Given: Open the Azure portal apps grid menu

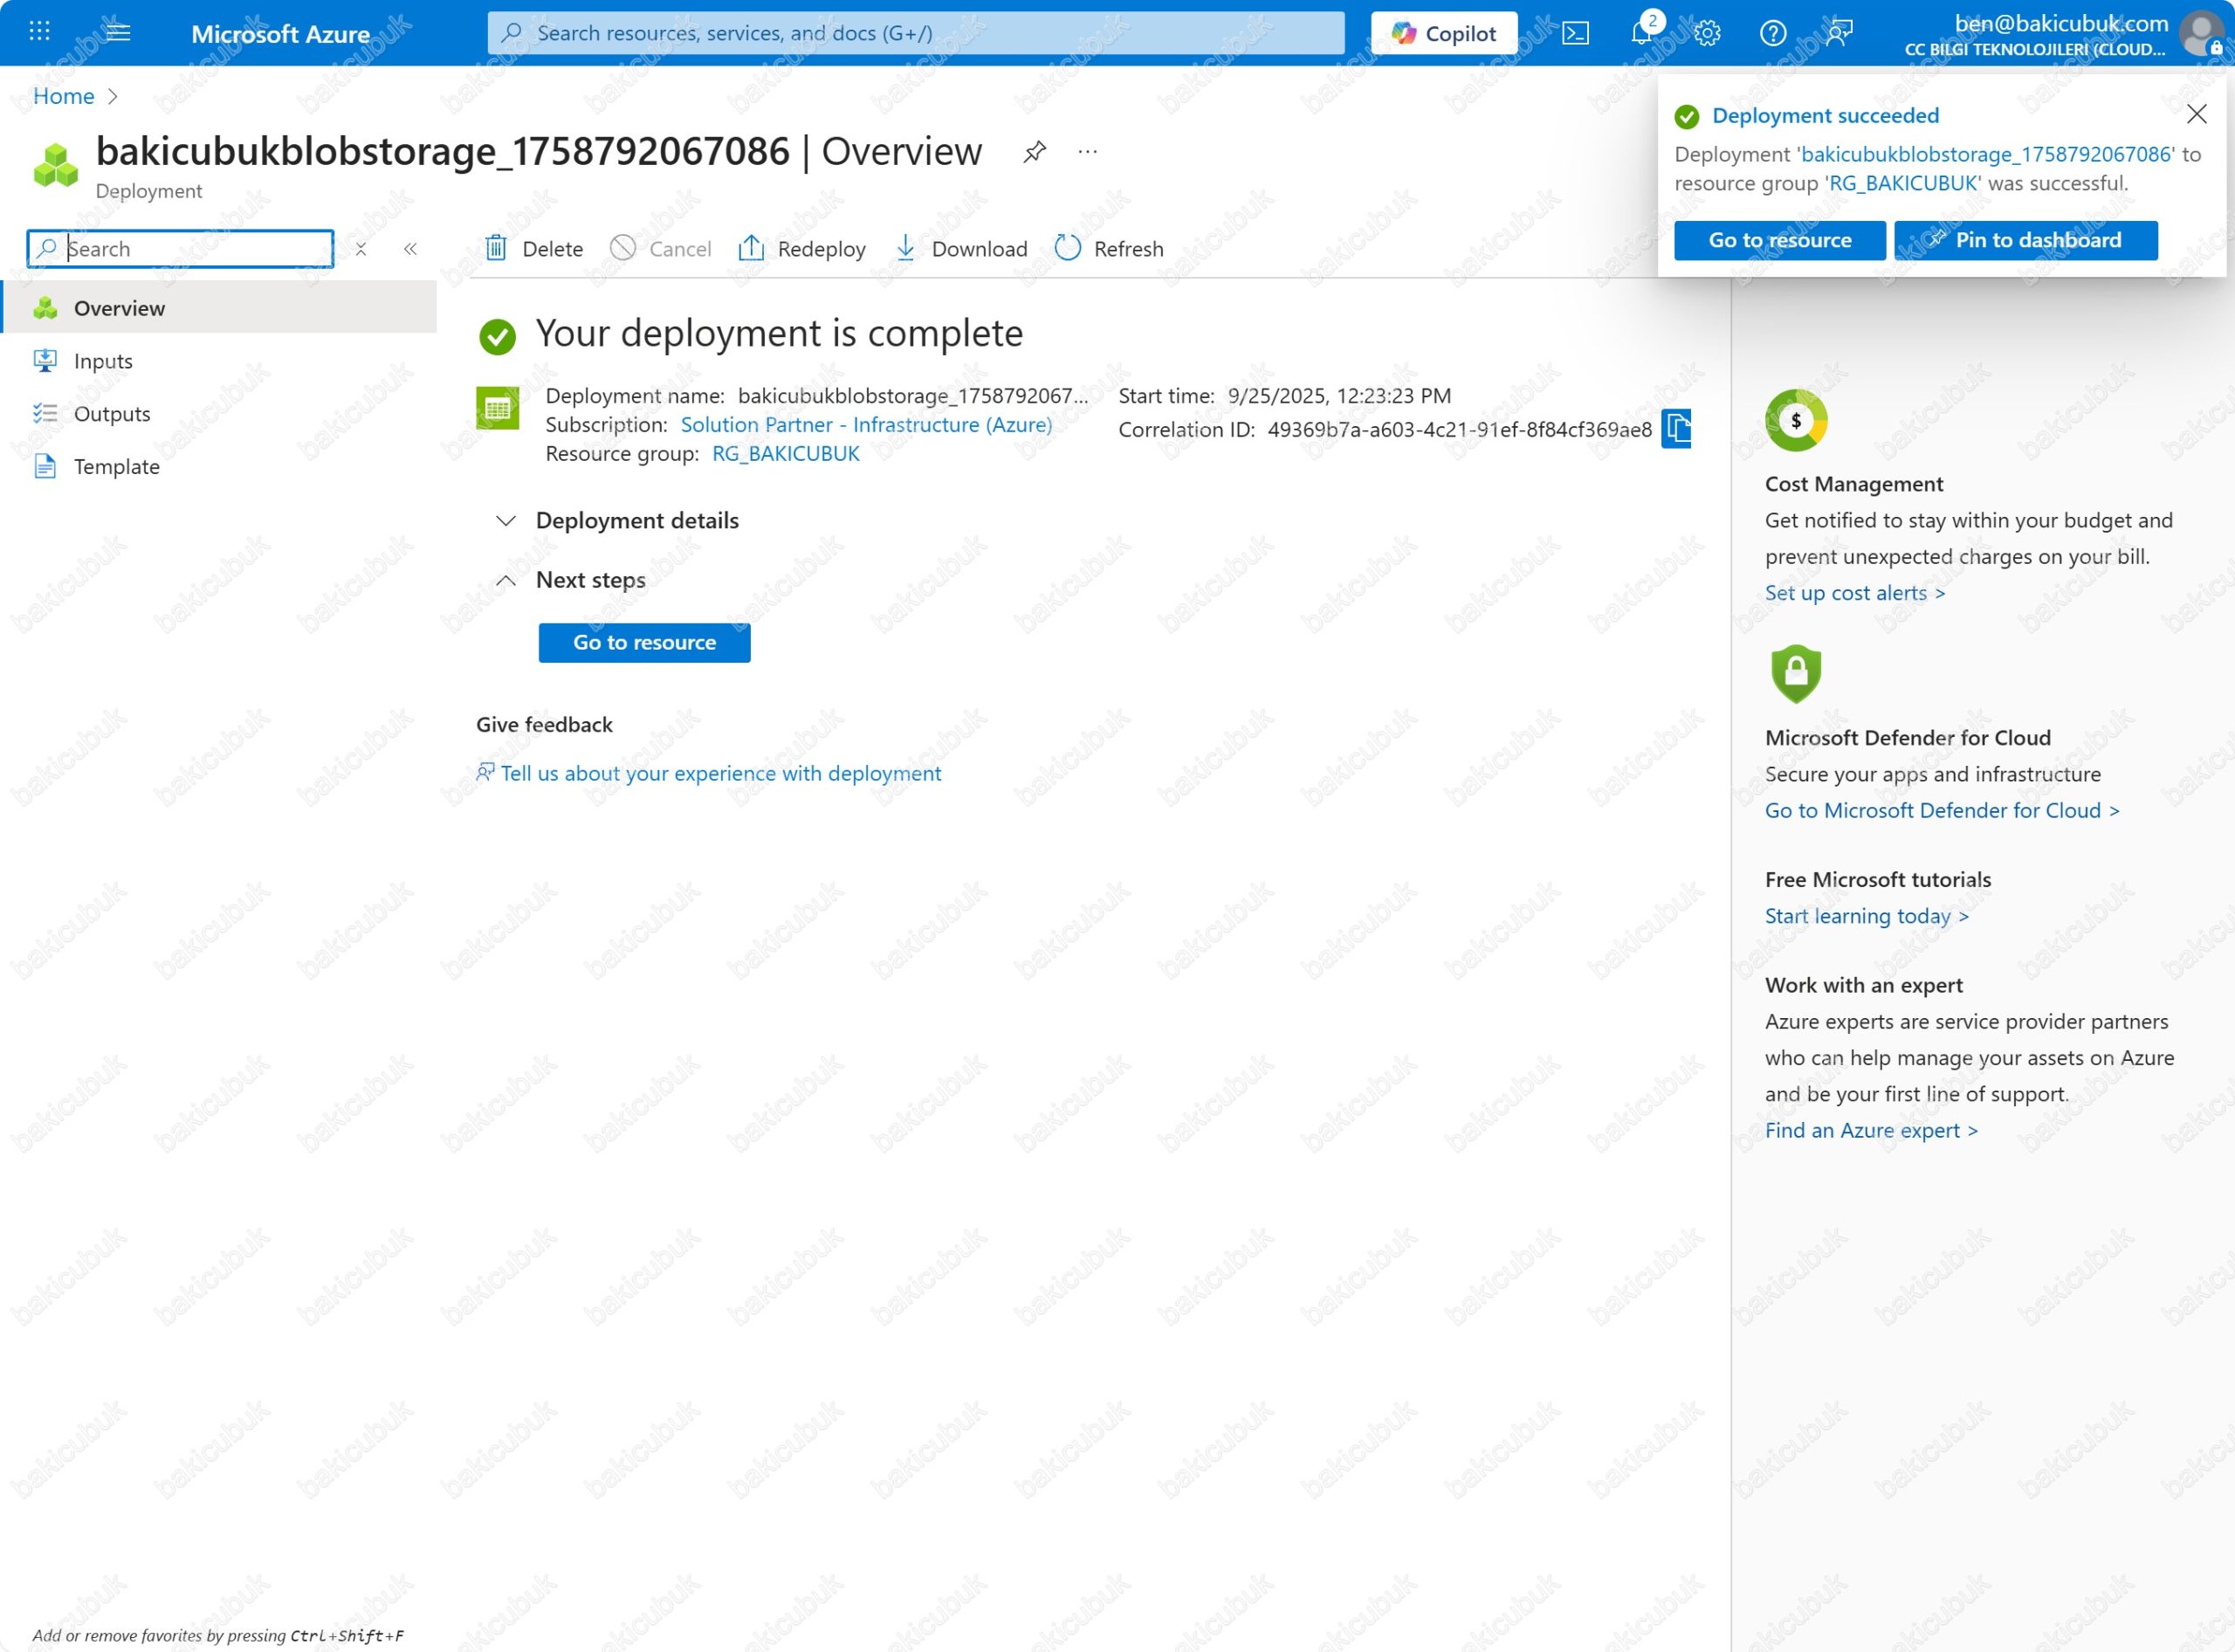Looking at the screenshot, I should pyautogui.click(x=39, y=32).
